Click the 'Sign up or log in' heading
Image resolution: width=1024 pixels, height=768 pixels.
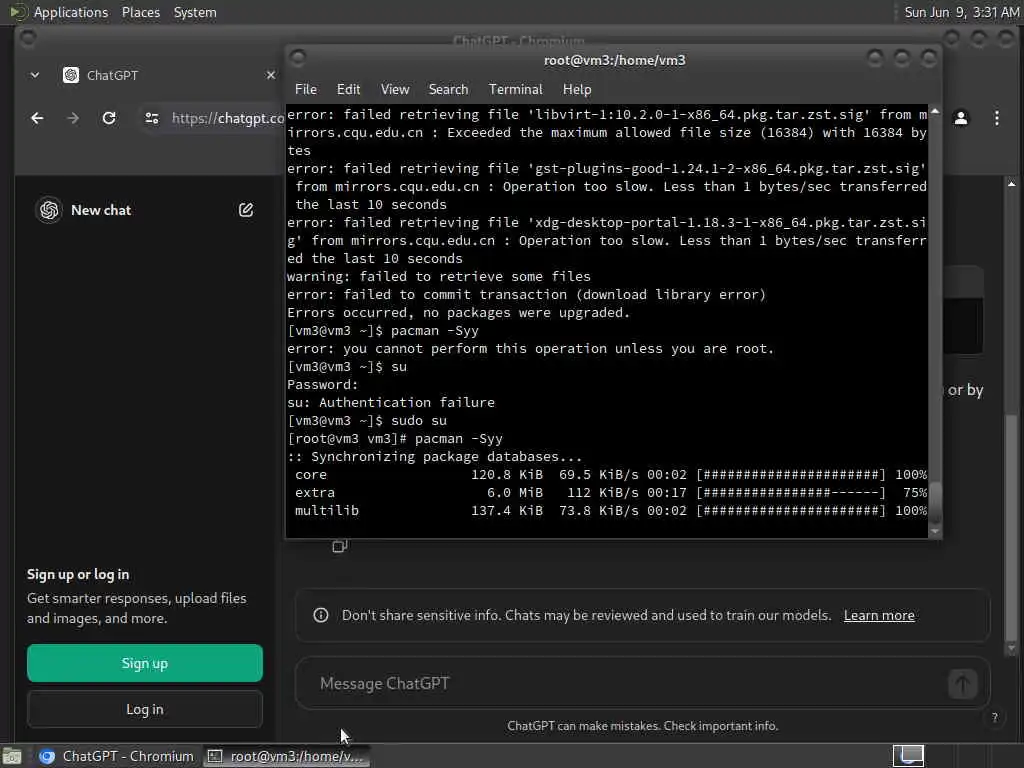[x=78, y=575]
